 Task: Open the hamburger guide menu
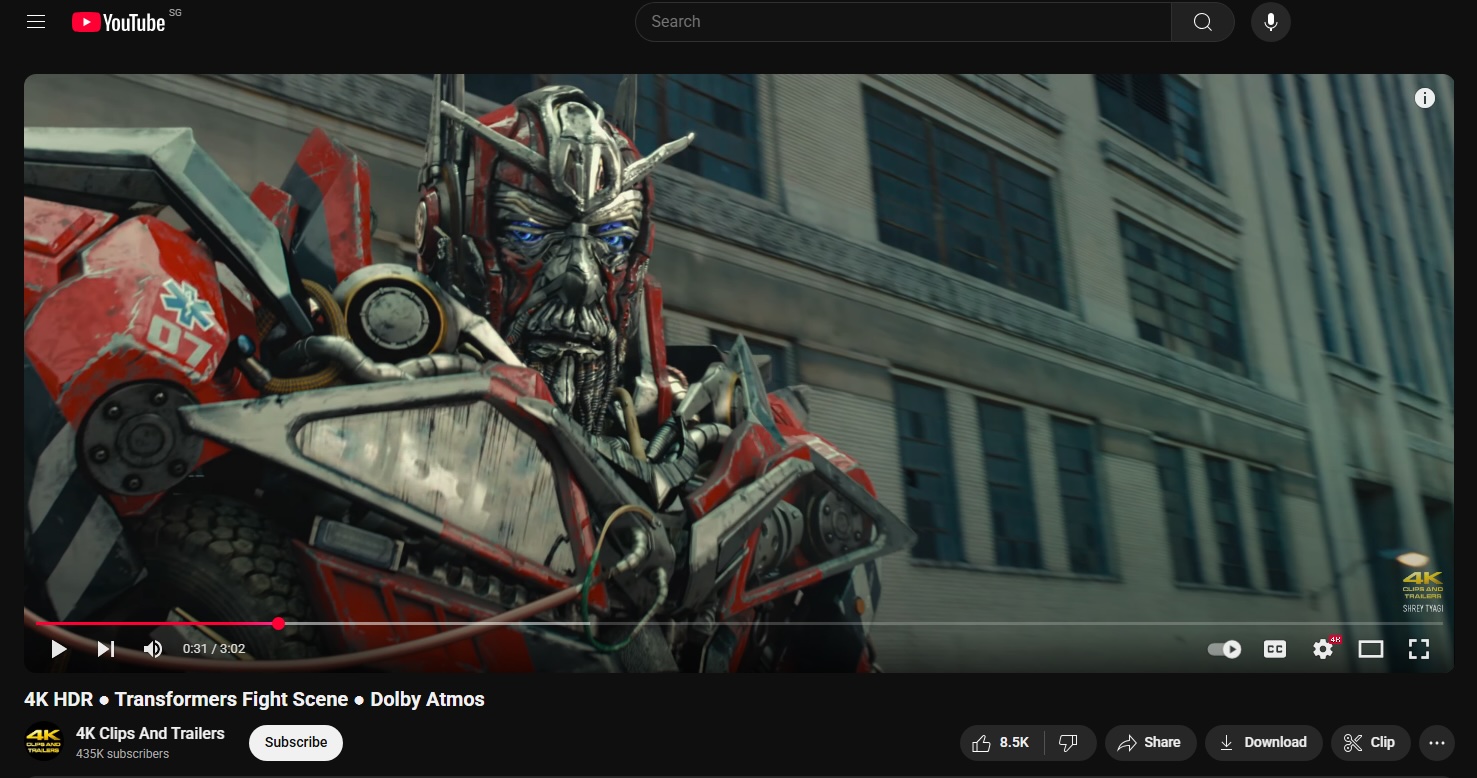[x=36, y=22]
